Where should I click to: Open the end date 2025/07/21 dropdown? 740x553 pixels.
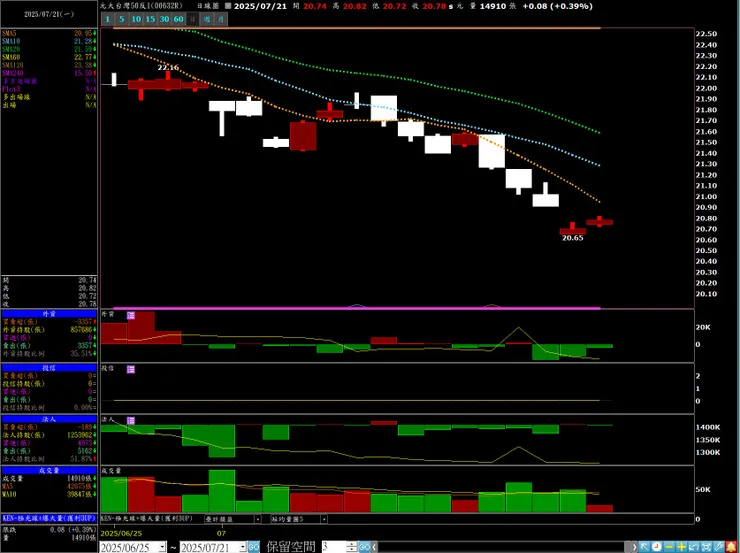(243, 547)
